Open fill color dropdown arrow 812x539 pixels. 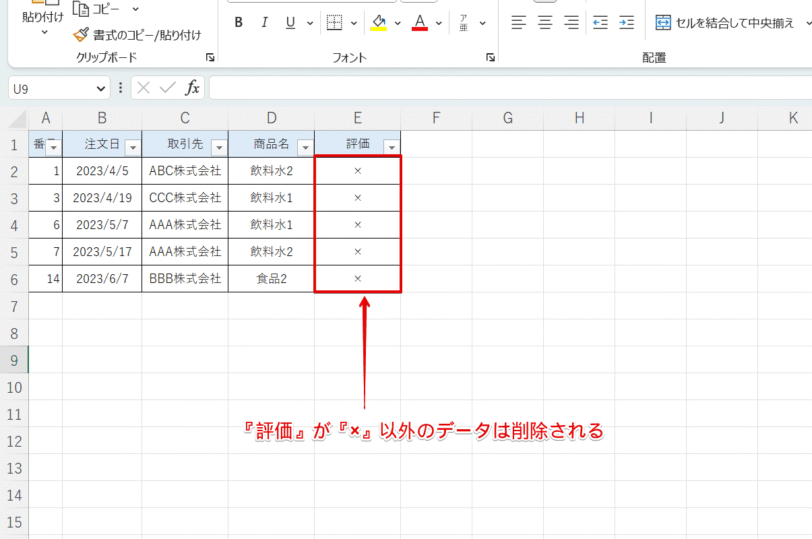coord(397,23)
